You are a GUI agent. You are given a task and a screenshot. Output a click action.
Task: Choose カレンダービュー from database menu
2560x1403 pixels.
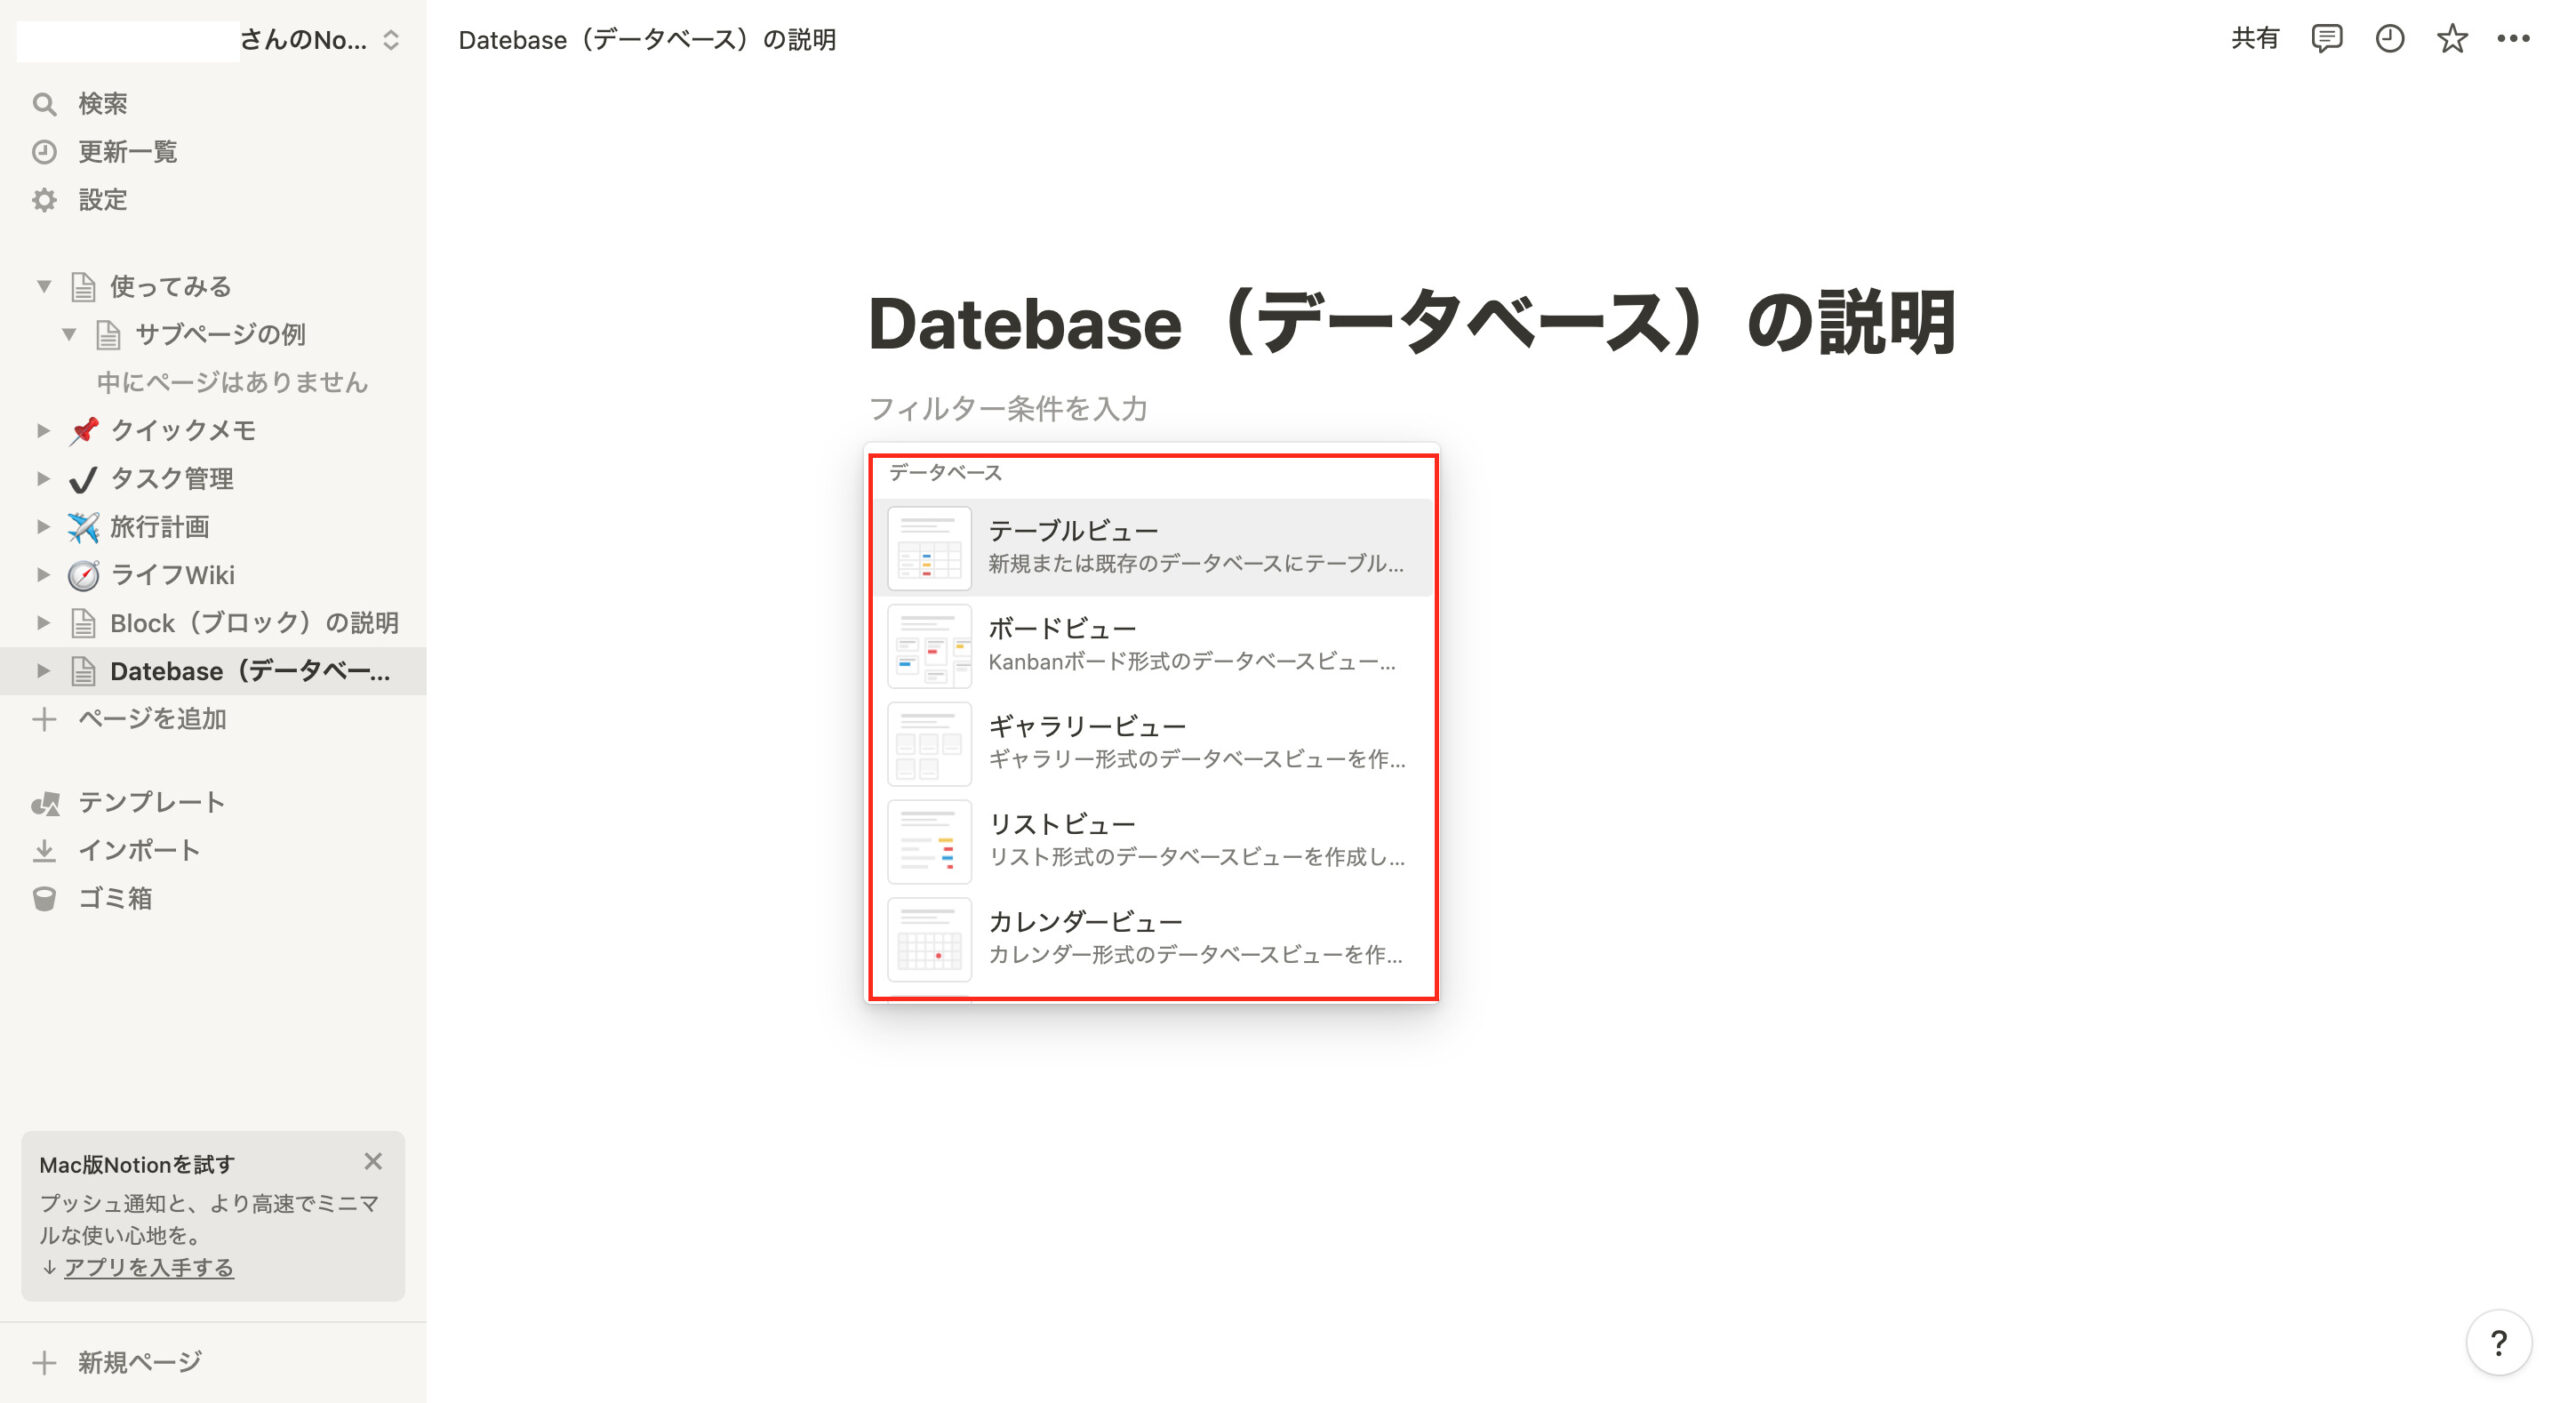point(1153,939)
